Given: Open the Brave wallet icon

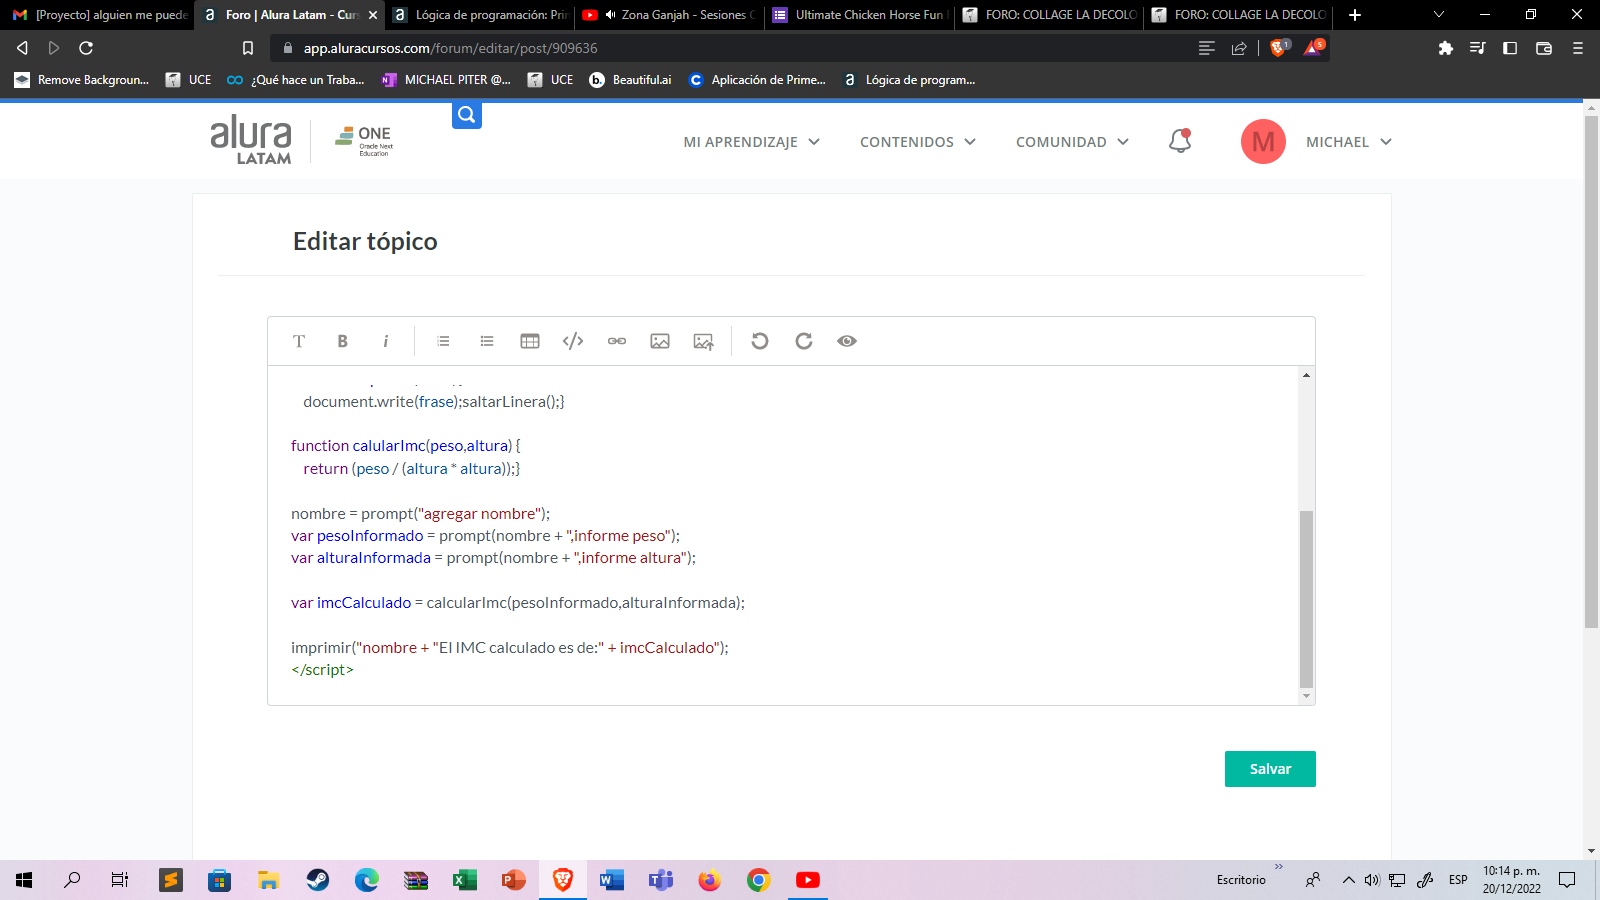Looking at the screenshot, I should pos(1544,48).
